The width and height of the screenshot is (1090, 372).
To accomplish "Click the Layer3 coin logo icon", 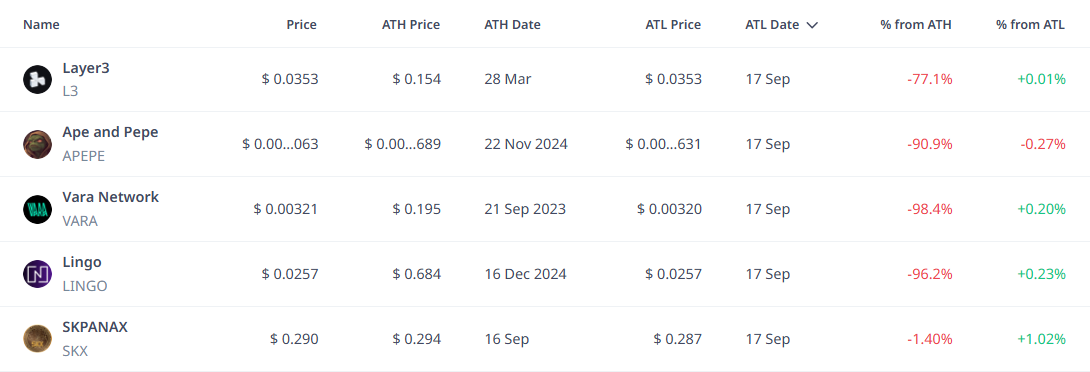I will (x=38, y=79).
